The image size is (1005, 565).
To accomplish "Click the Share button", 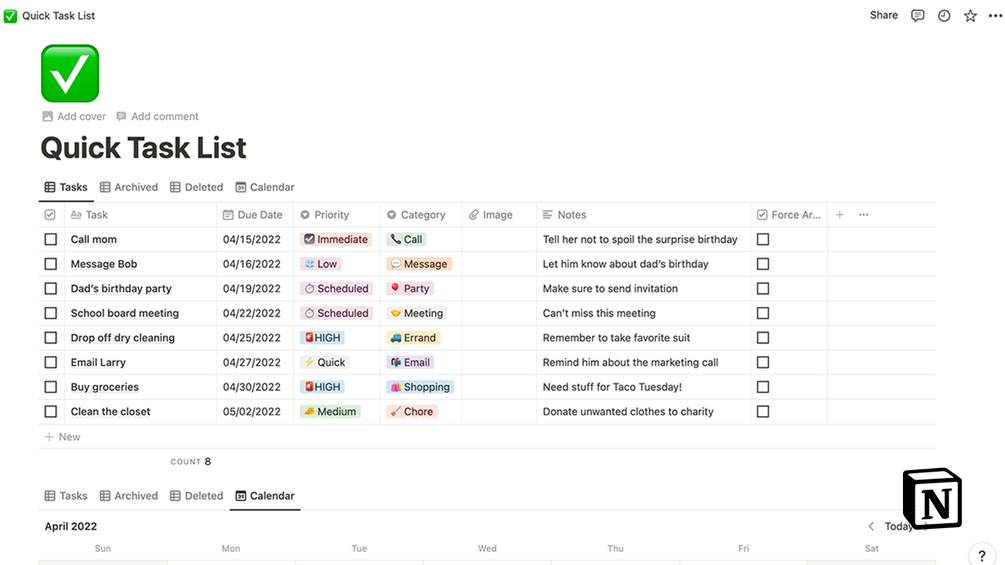I will (883, 16).
